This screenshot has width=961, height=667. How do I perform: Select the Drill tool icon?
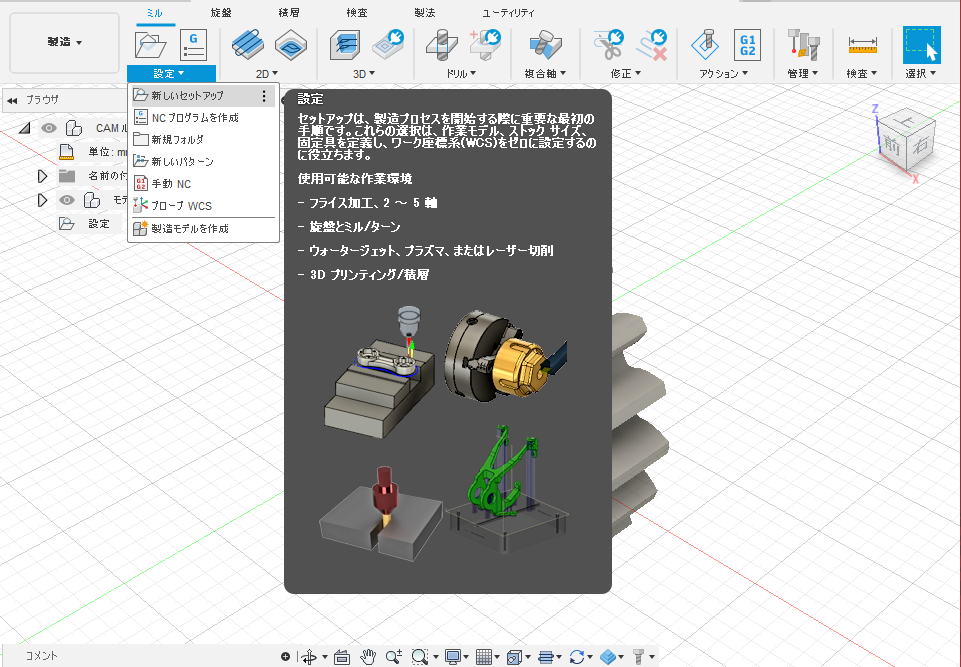point(442,45)
